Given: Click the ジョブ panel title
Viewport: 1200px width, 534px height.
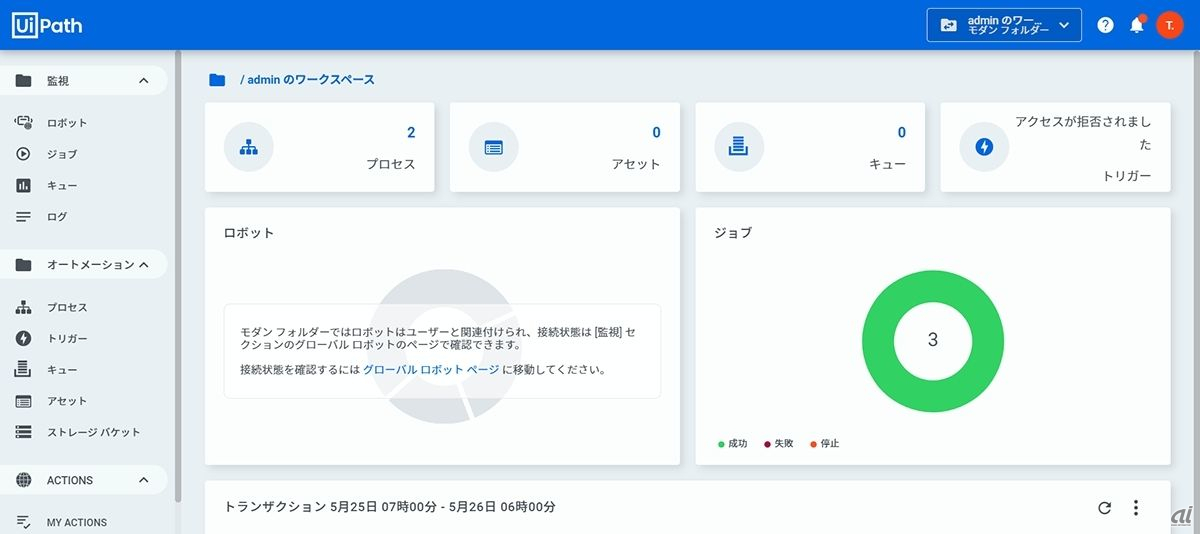Looking at the screenshot, I should pos(733,233).
